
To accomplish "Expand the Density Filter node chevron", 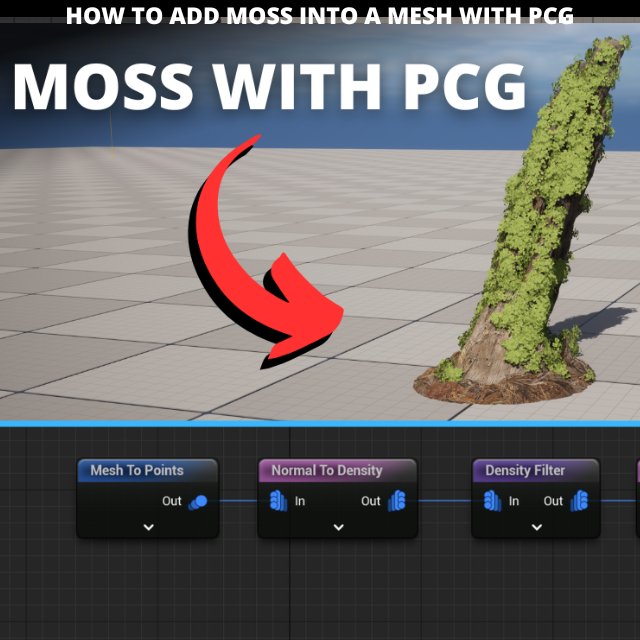I will 537,527.
